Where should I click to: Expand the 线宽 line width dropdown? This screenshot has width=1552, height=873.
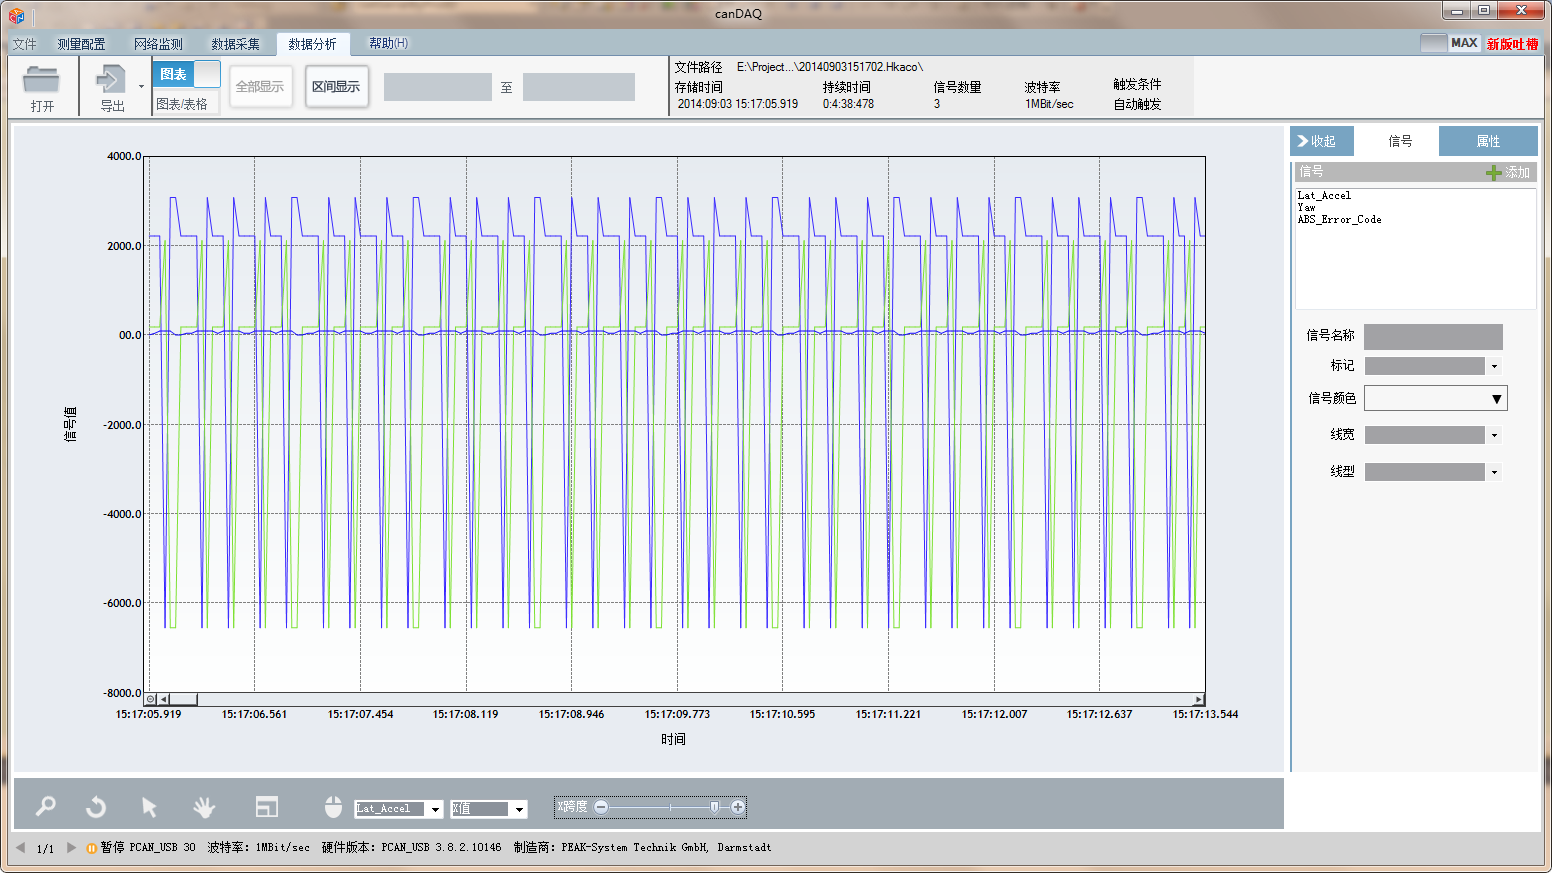pyautogui.click(x=1494, y=435)
